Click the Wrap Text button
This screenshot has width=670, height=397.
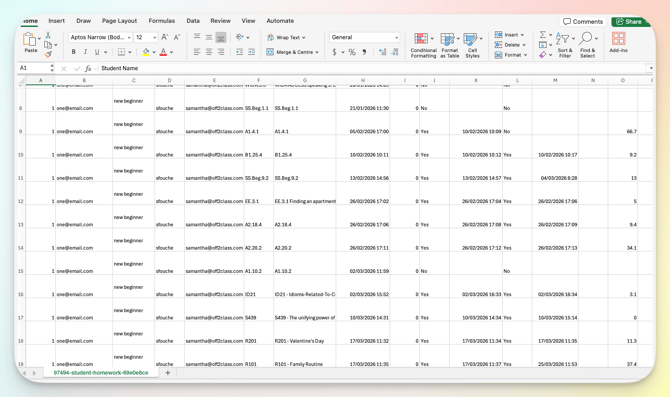coord(286,38)
